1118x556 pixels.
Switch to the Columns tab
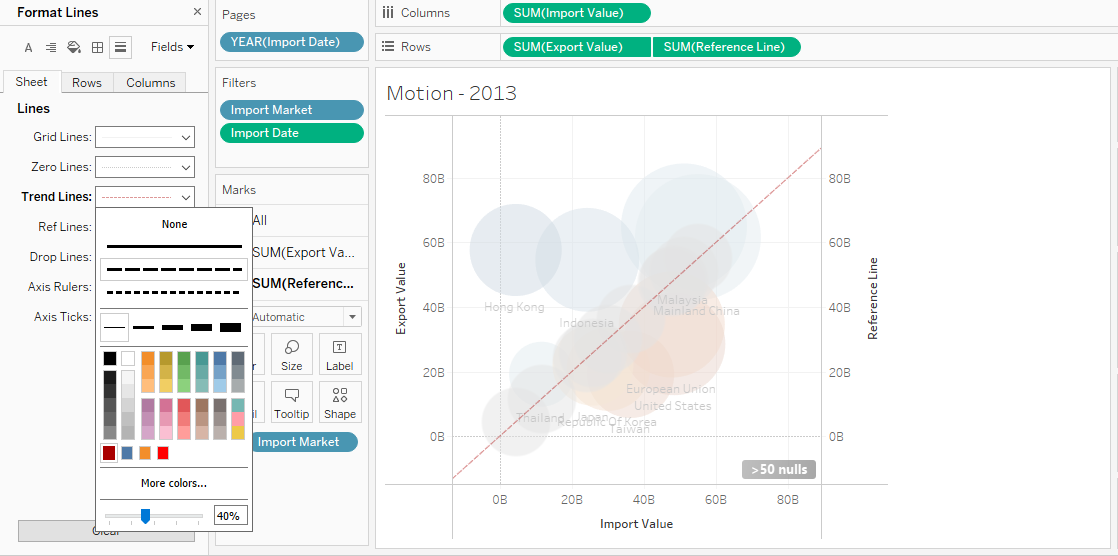point(151,83)
